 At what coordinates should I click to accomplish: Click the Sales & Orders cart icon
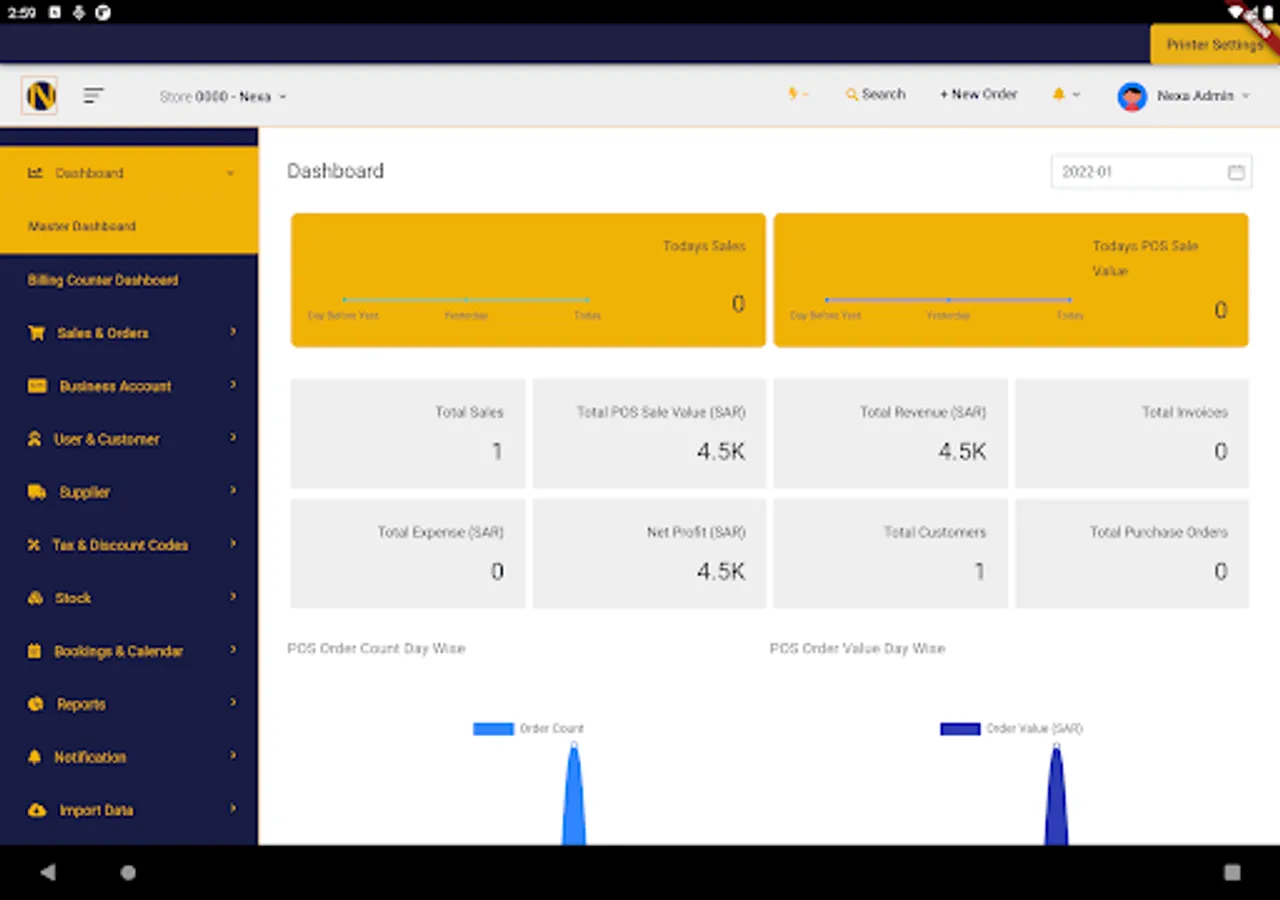(x=37, y=333)
